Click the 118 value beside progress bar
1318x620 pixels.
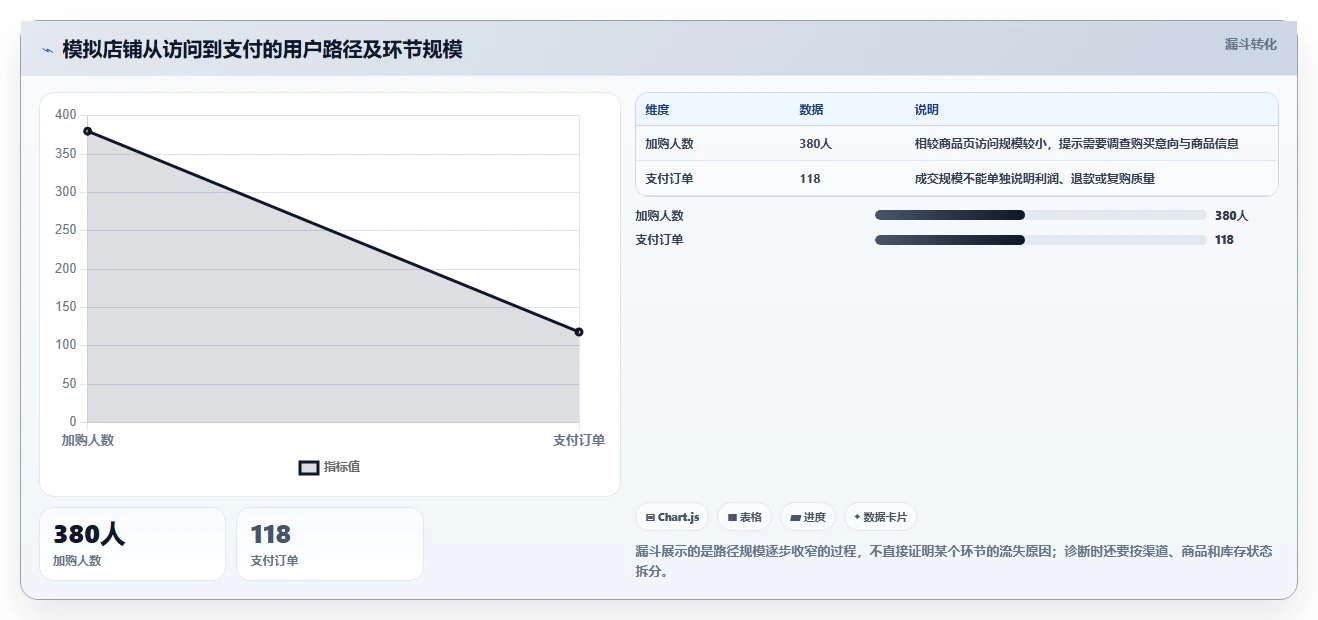tap(1224, 240)
